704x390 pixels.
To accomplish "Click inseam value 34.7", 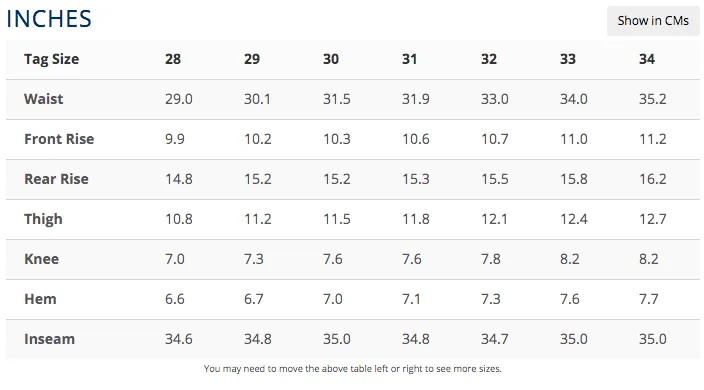I will pyautogui.click(x=494, y=339).
